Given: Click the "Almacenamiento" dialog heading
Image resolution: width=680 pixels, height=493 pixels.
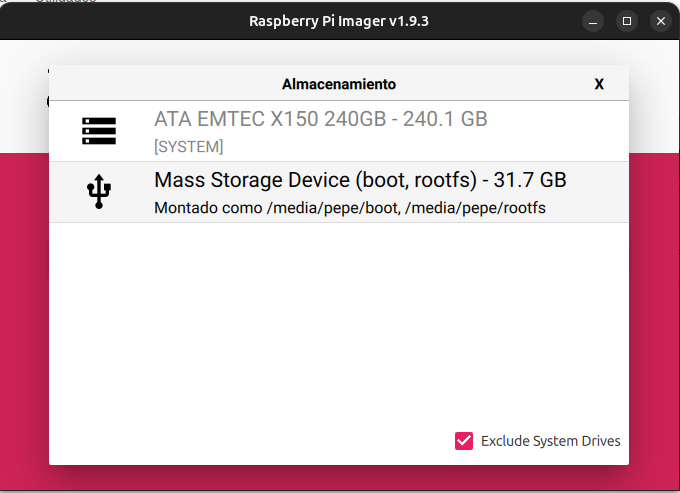Looking at the screenshot, I should tap(339, 84).
